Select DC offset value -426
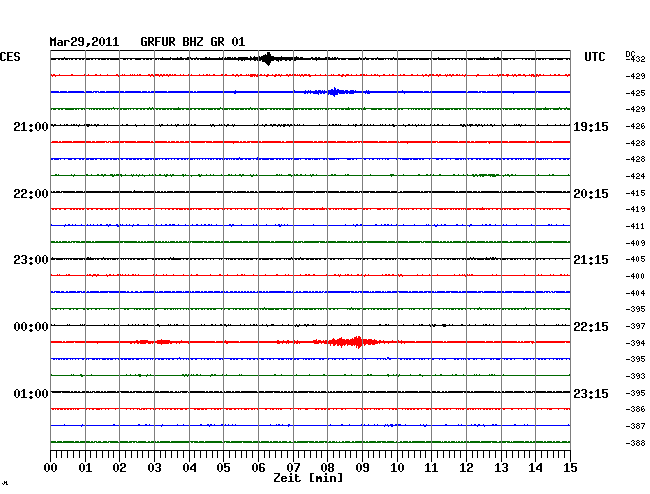The image size is (650, 494). pos(635,126)
